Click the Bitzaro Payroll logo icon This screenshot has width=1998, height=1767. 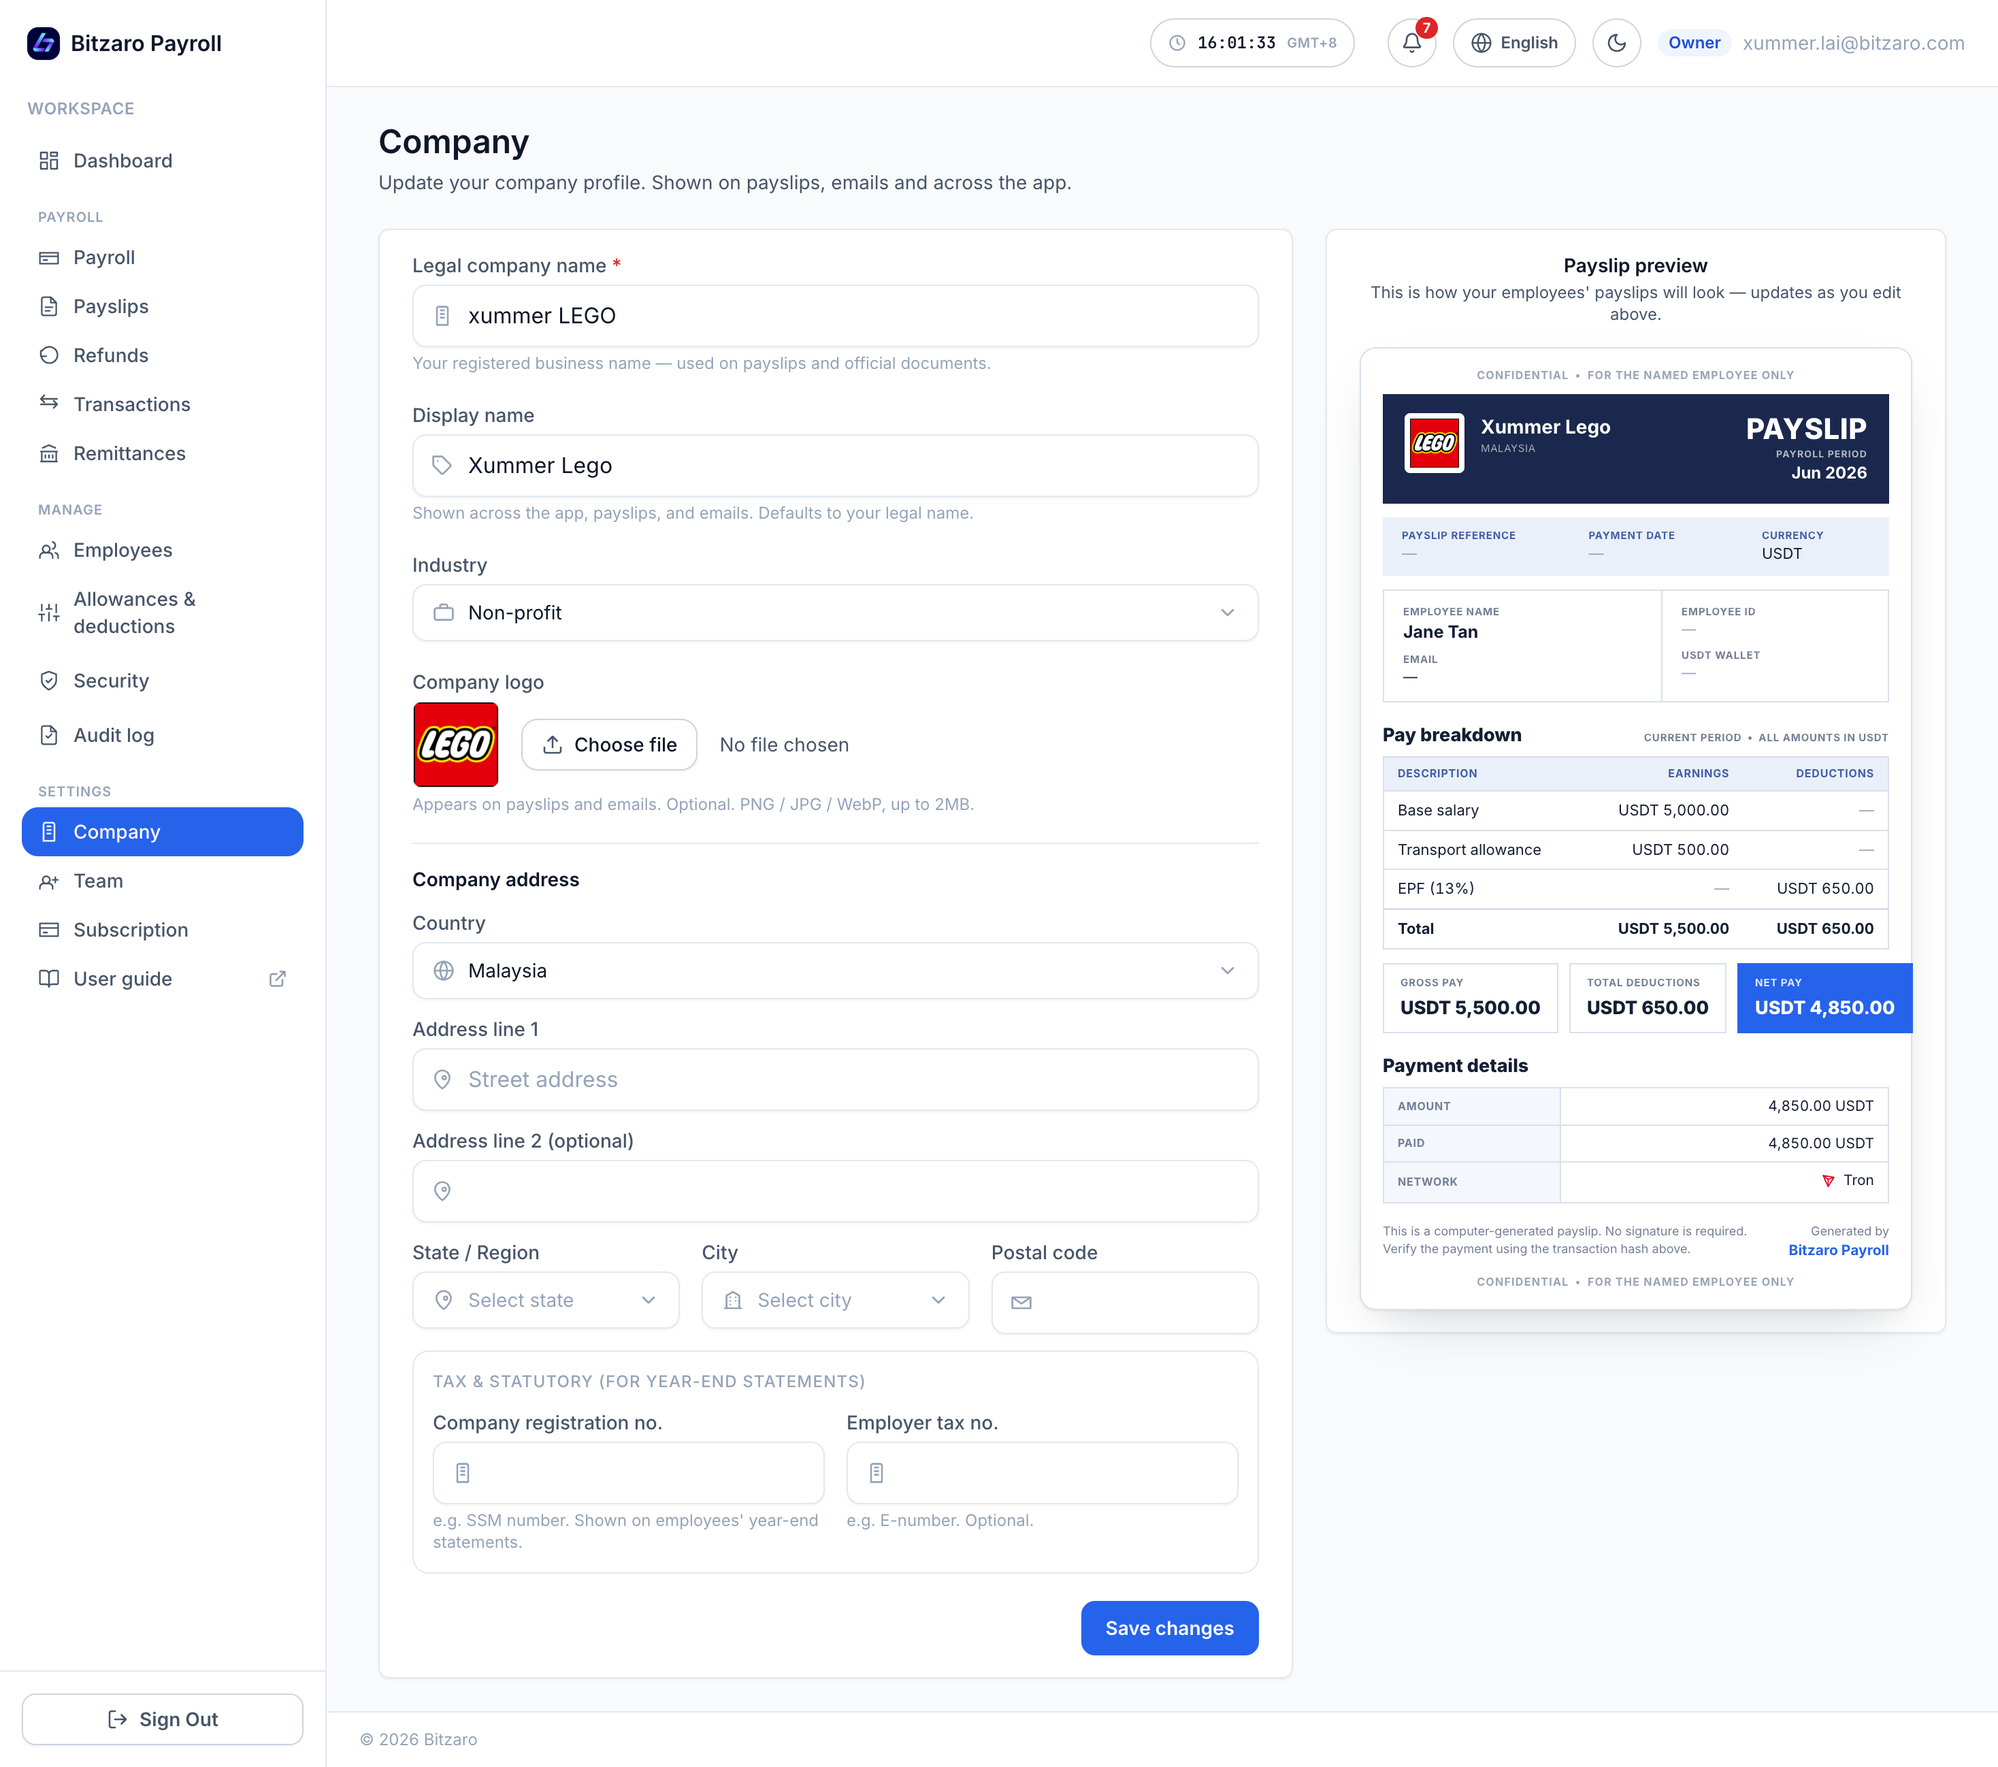43,43
